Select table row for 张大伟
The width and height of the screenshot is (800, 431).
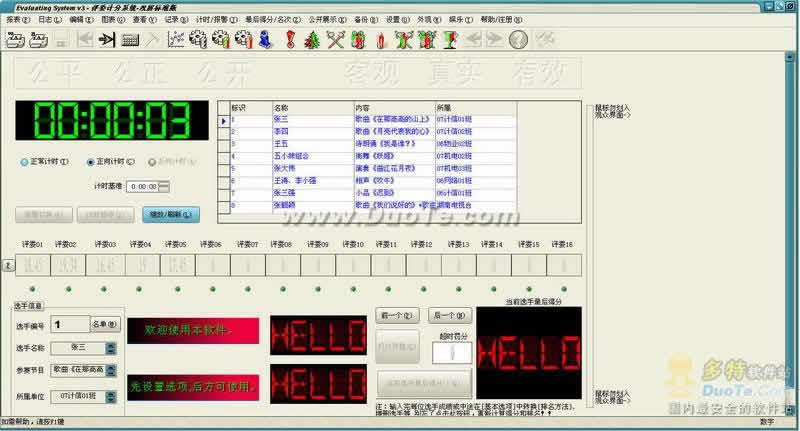click(373, 168)
